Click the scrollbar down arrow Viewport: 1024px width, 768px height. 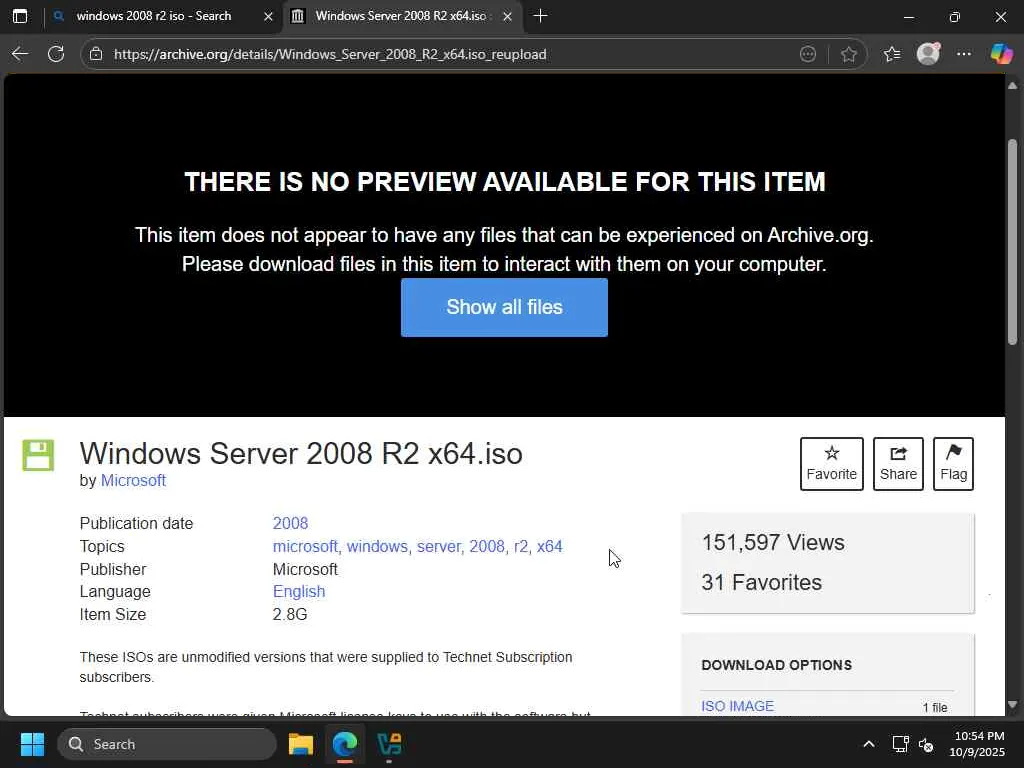(x=1012, y=705)
